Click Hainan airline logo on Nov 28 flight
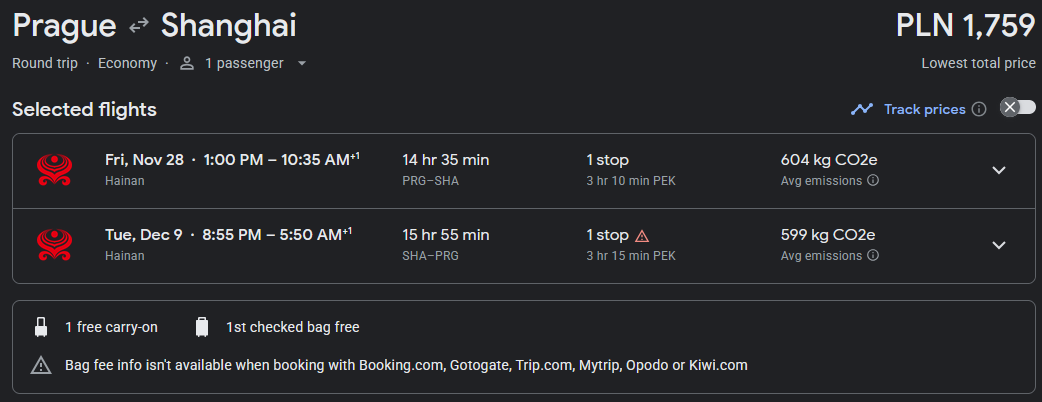The height and width of the screenshot is (402, 1042). (x=53, y=170)
